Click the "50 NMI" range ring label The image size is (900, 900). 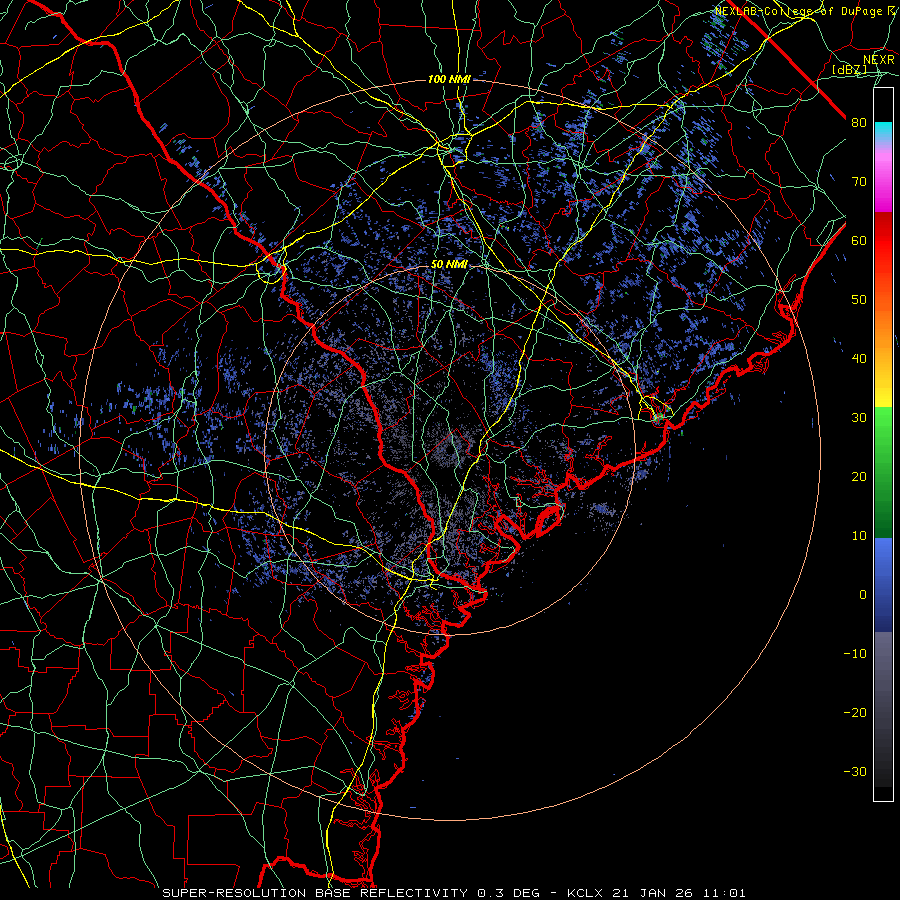449,265
